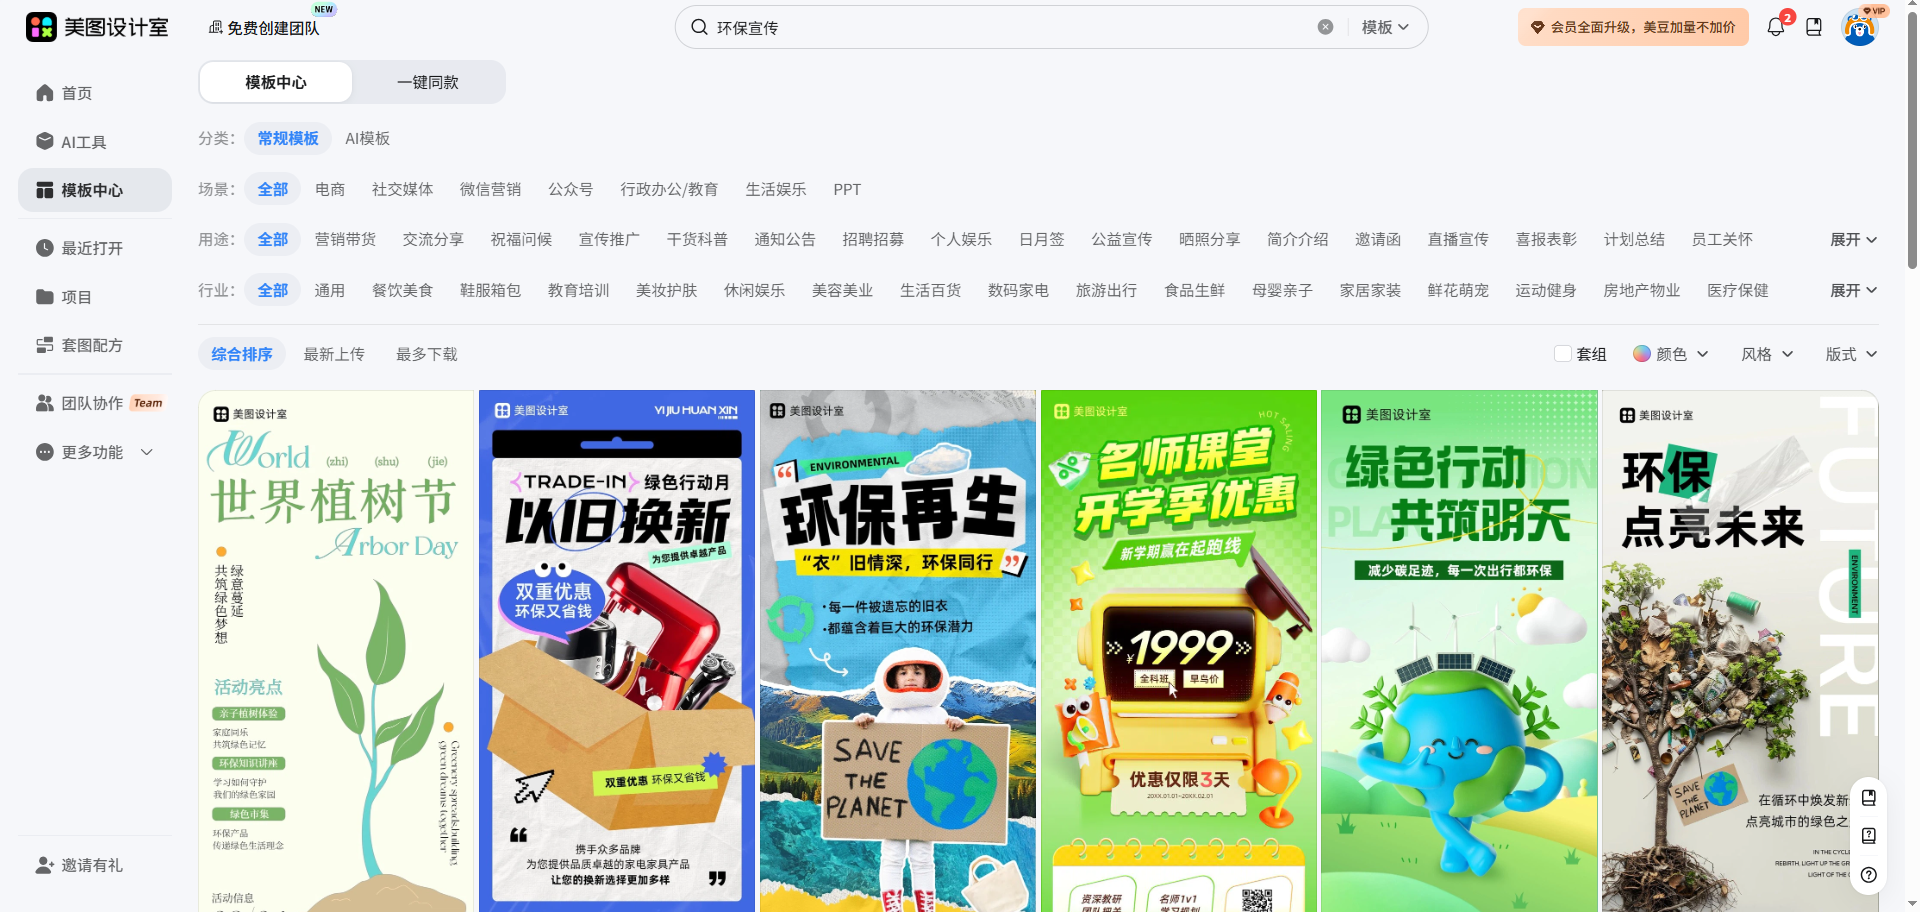
Task: Select 电商 scene filter
Action: tap(330, 189)
